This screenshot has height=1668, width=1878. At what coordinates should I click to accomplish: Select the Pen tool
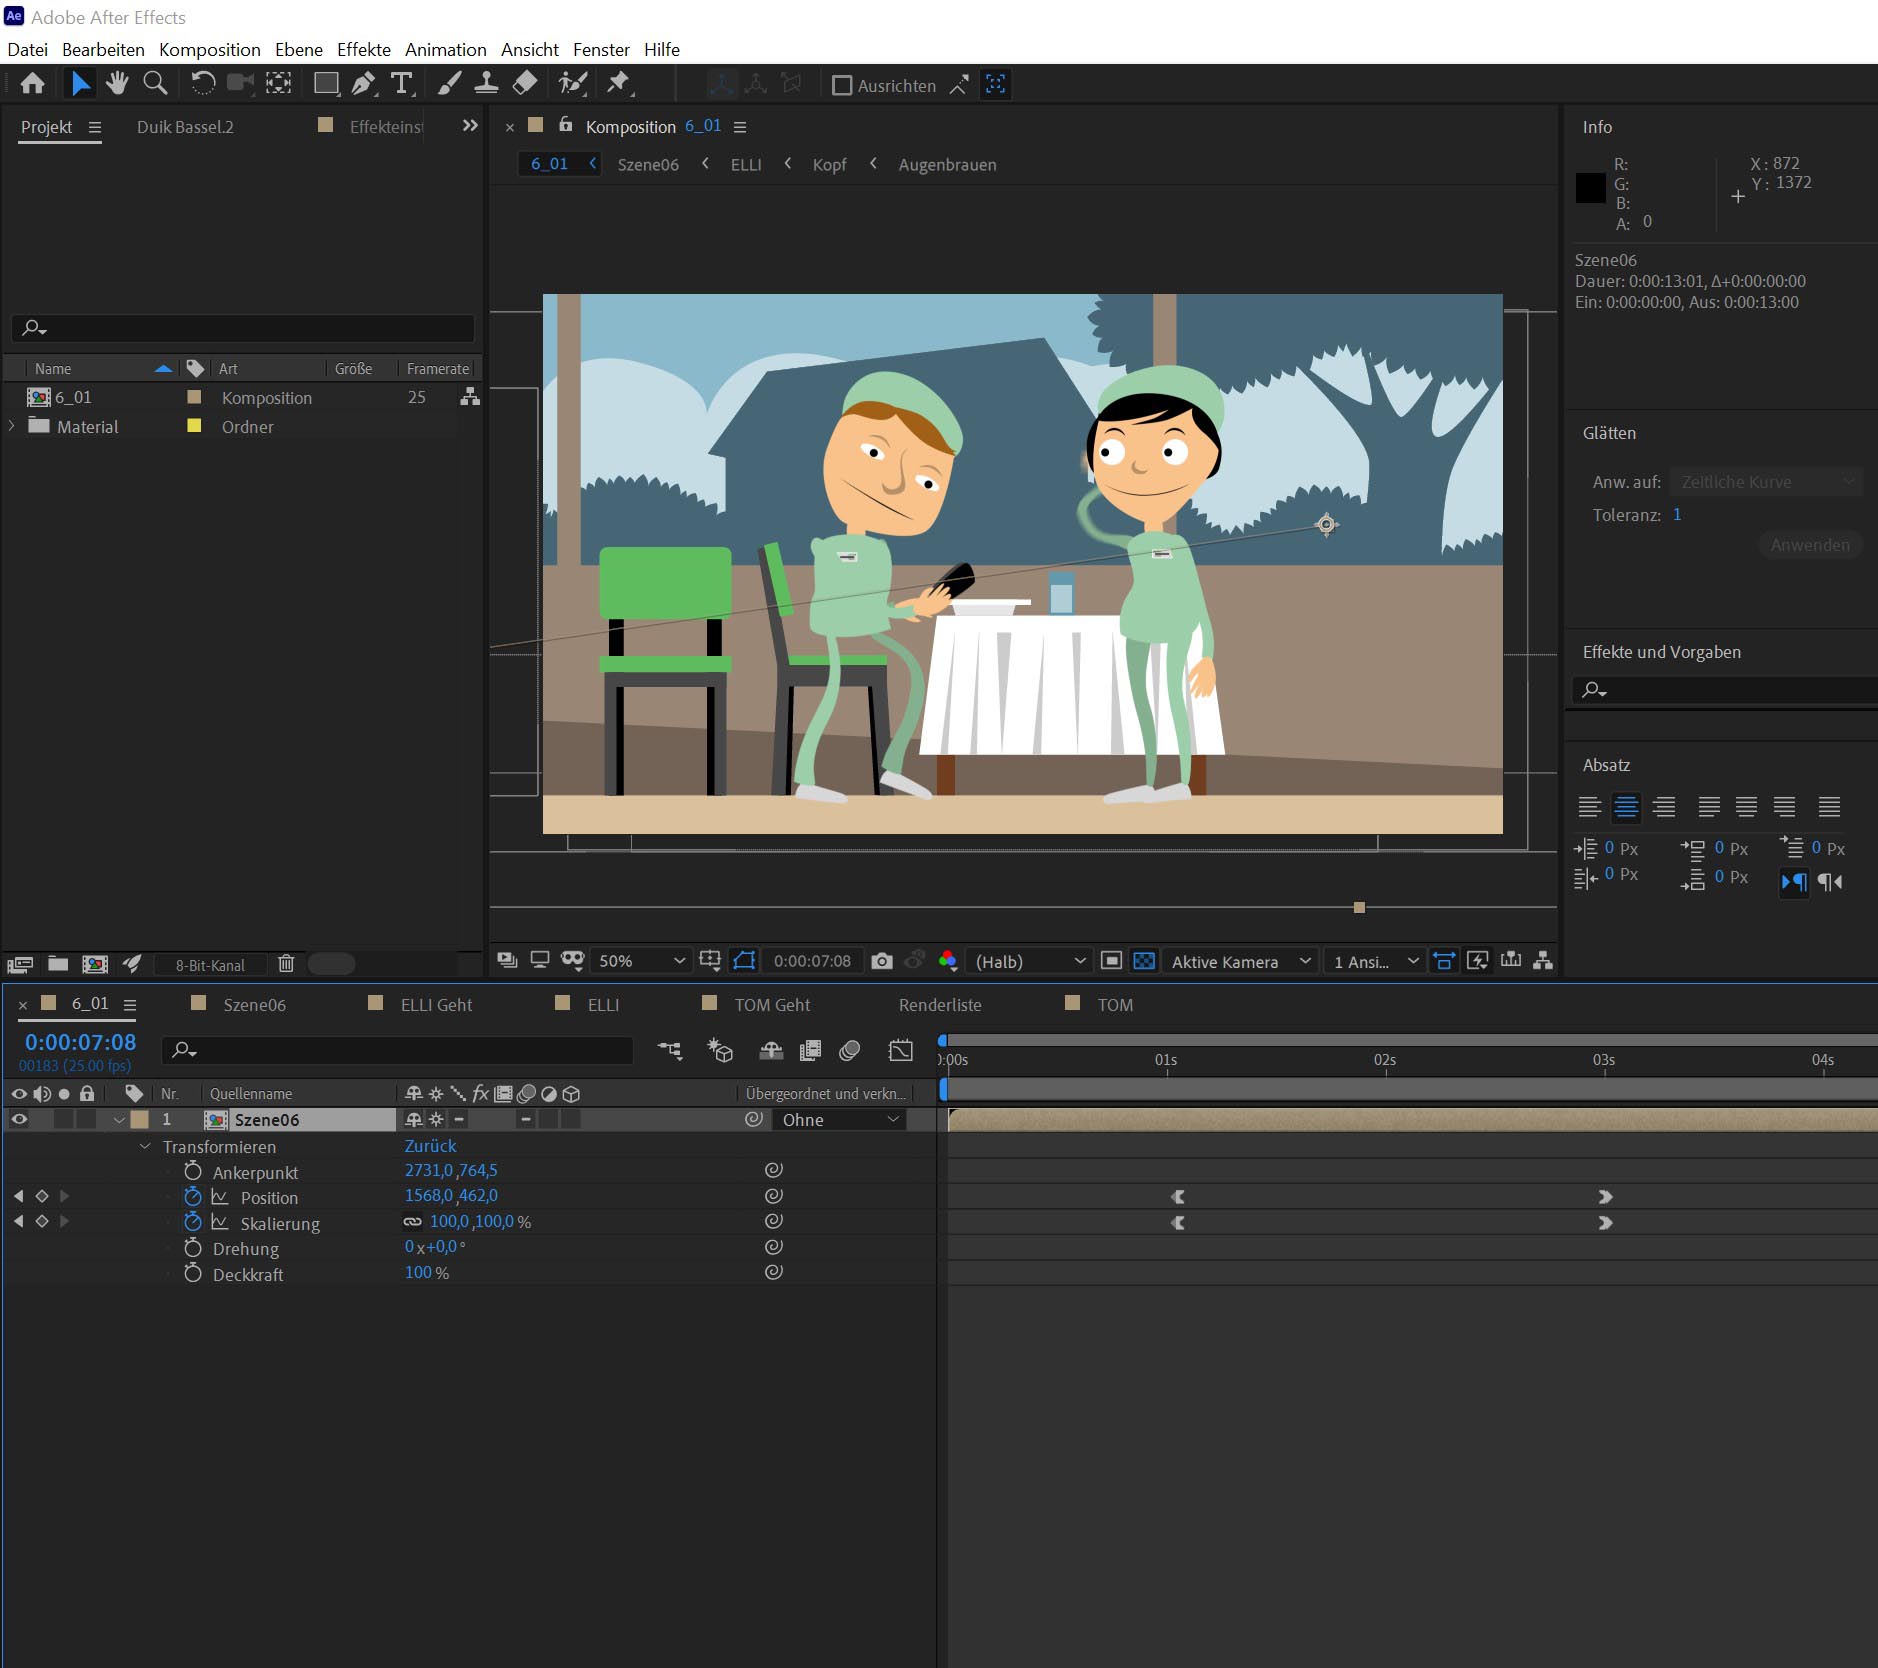(x=364, y=84)
